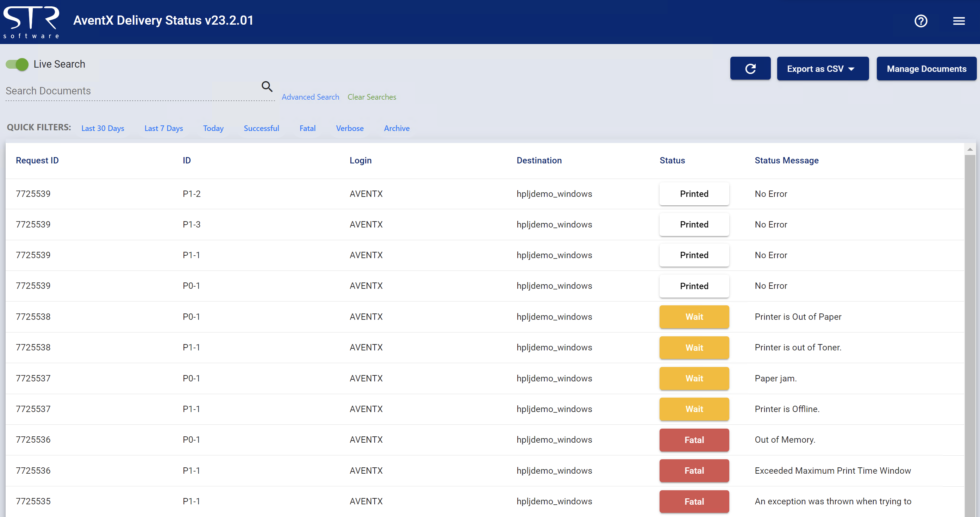Expand the Export as CSV dropdown

[822, 69]
